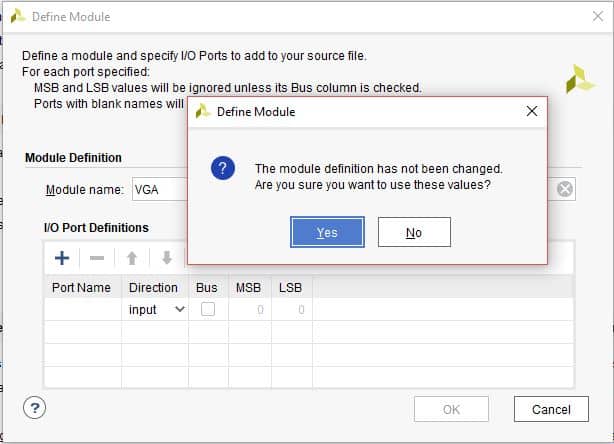Click the MSB value cell in the first row
Image resolution: width=614 pixels, height=444 pixels.
(248, 310)
